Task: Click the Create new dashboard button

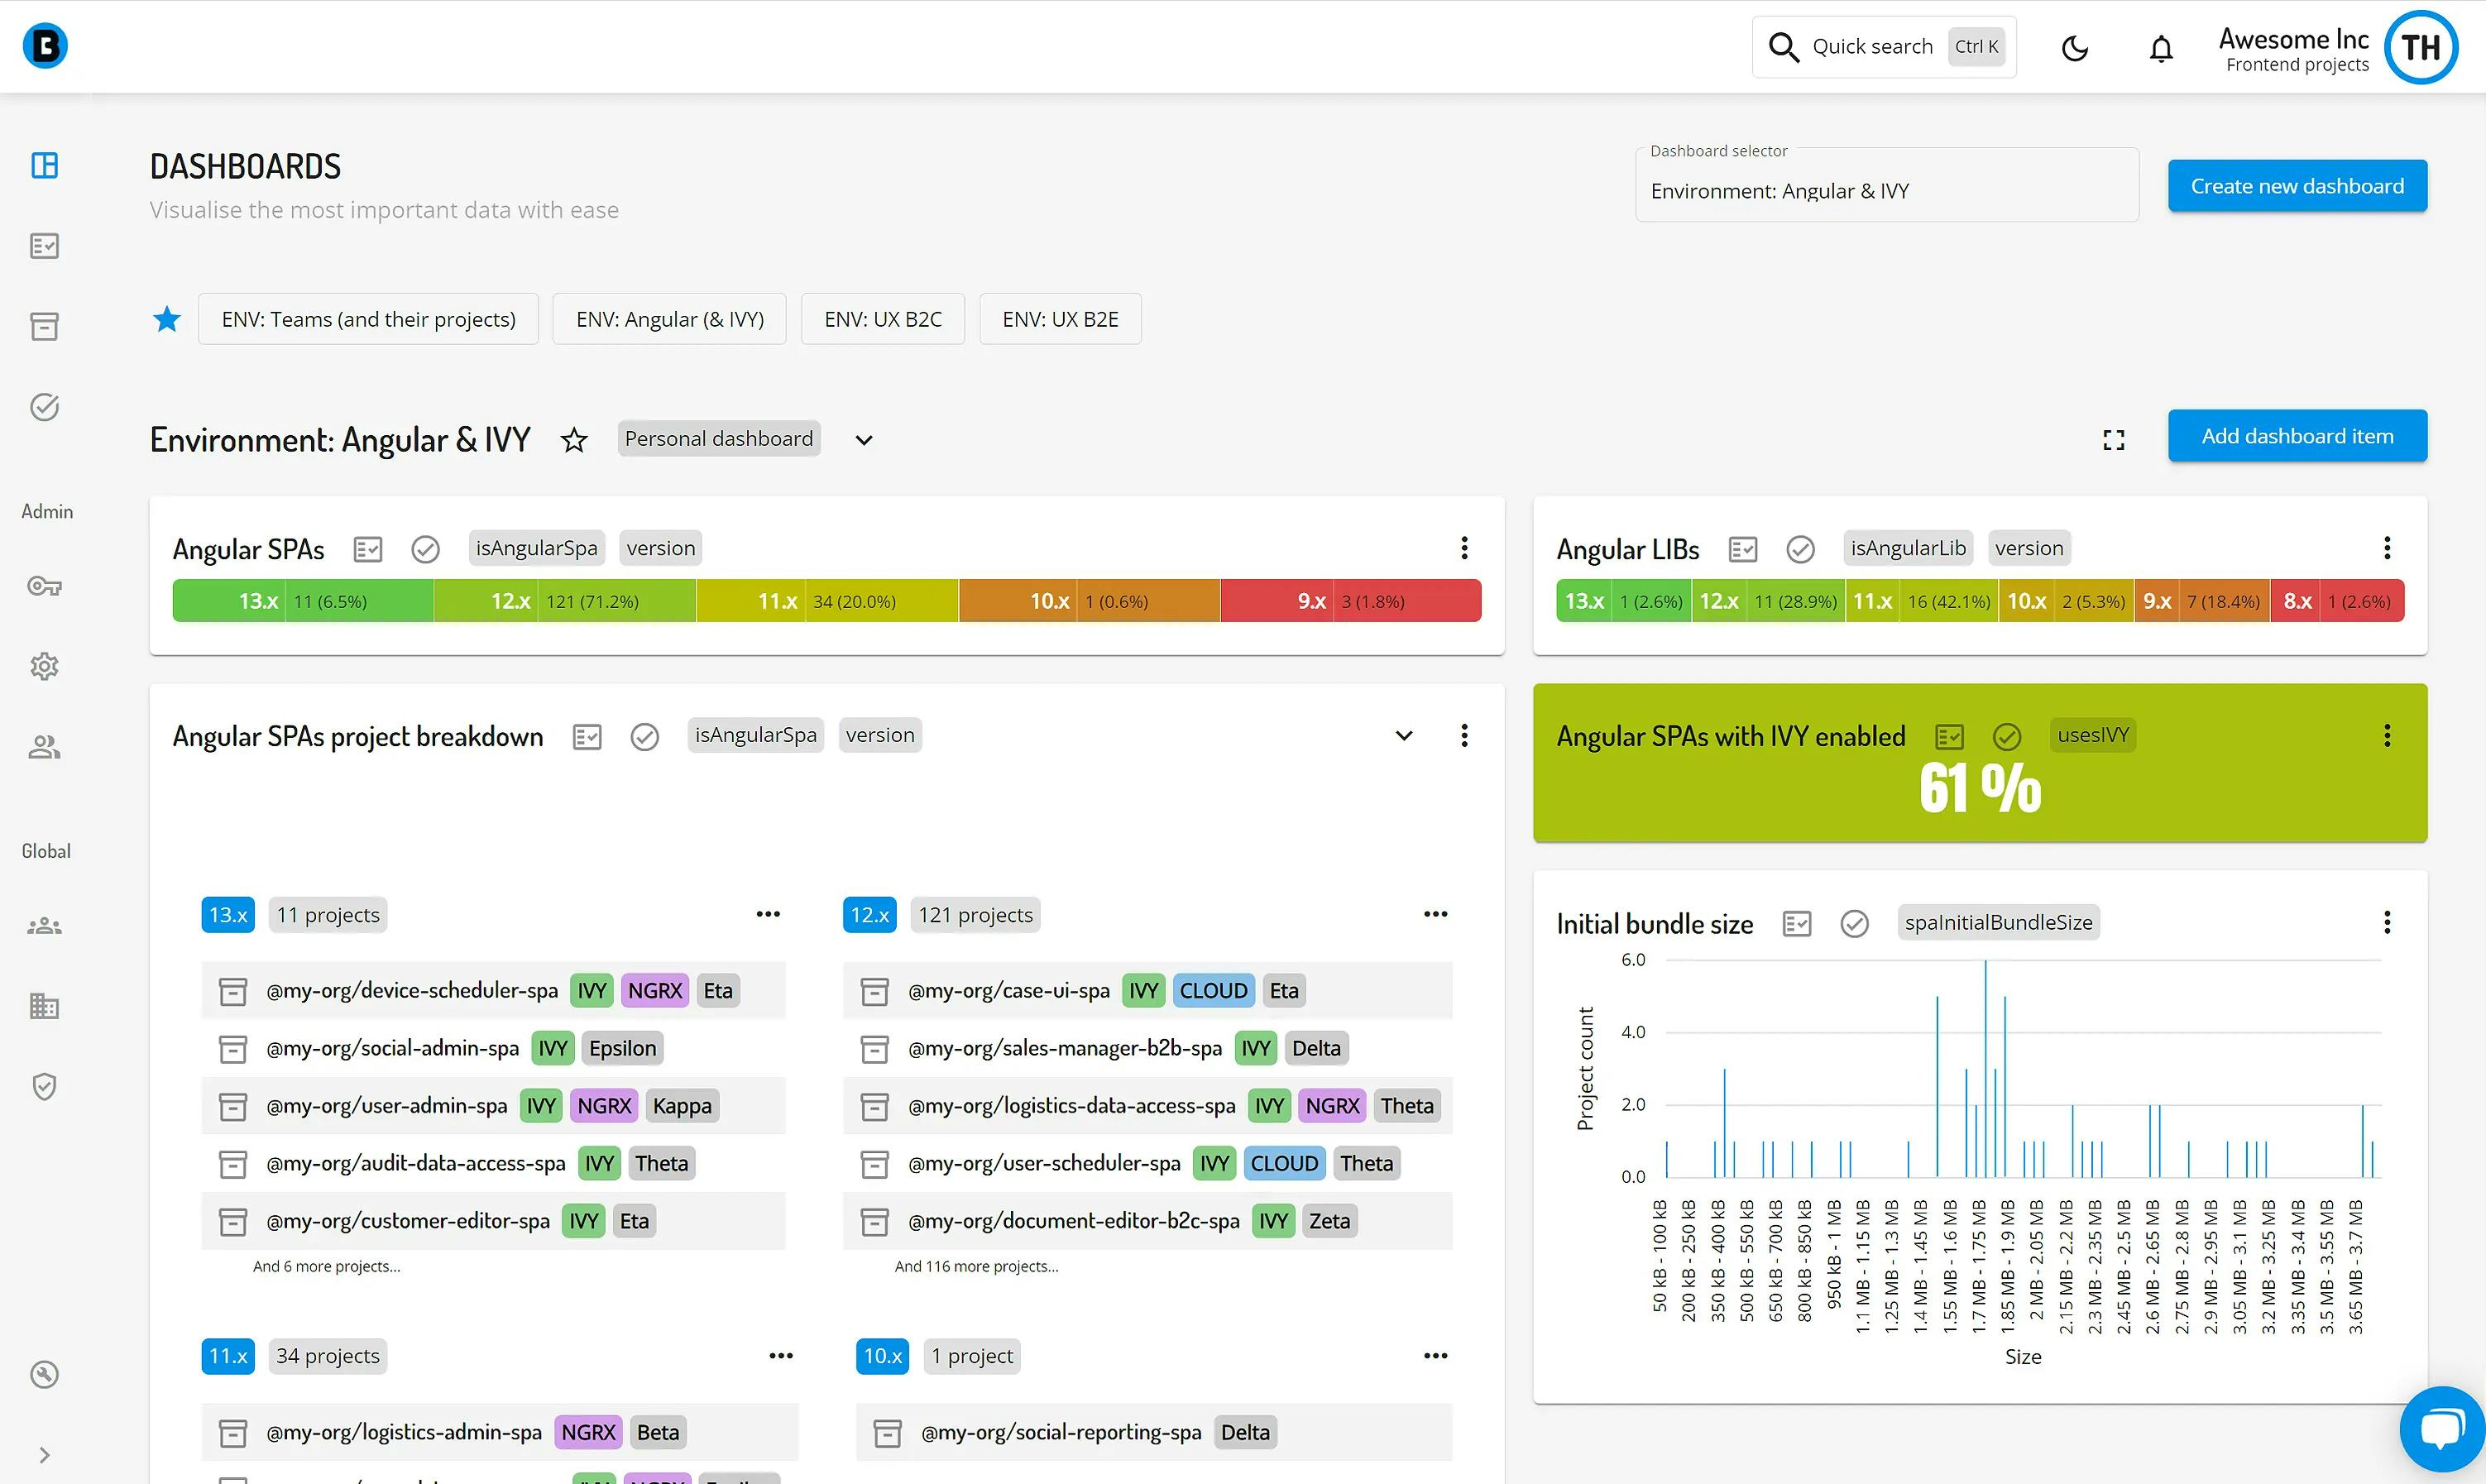Action: pos(2297,185)
